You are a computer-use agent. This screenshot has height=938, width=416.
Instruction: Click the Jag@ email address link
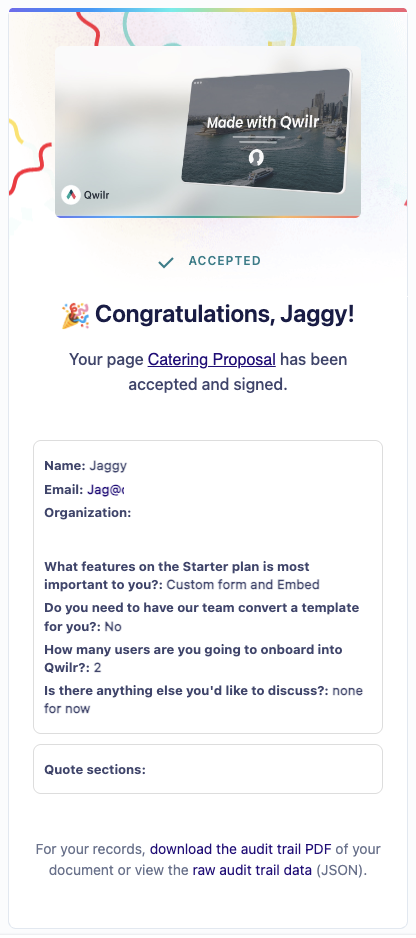click(x=105, y=490)
